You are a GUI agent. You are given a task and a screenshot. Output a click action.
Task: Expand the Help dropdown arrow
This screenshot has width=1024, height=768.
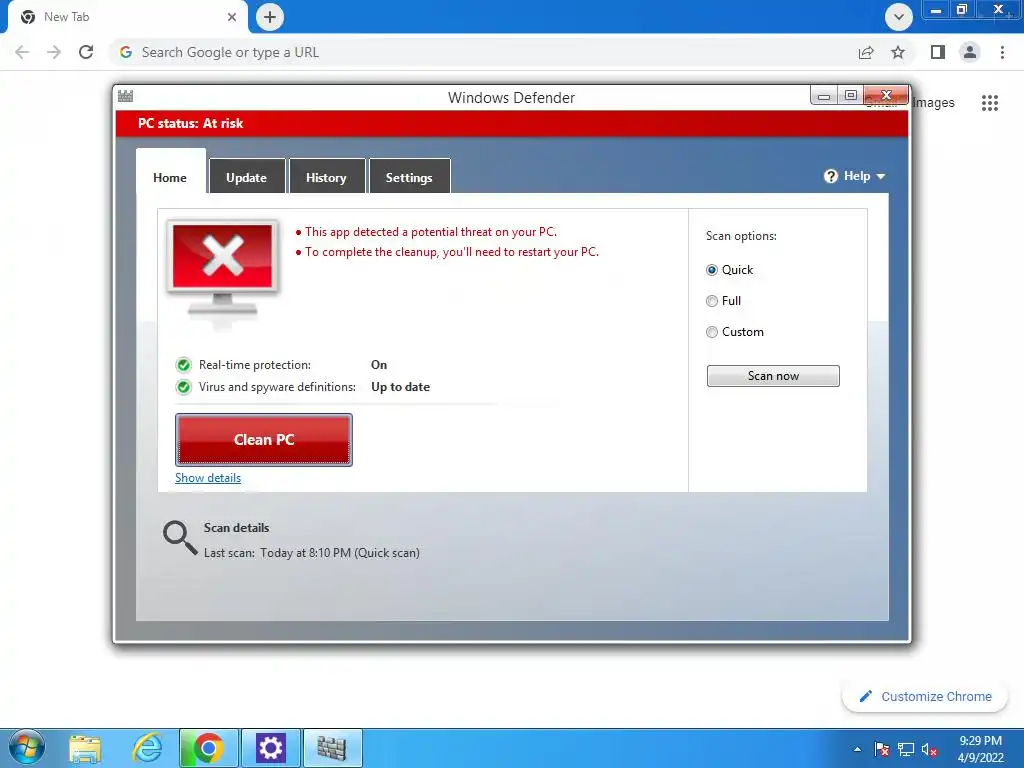880,176
